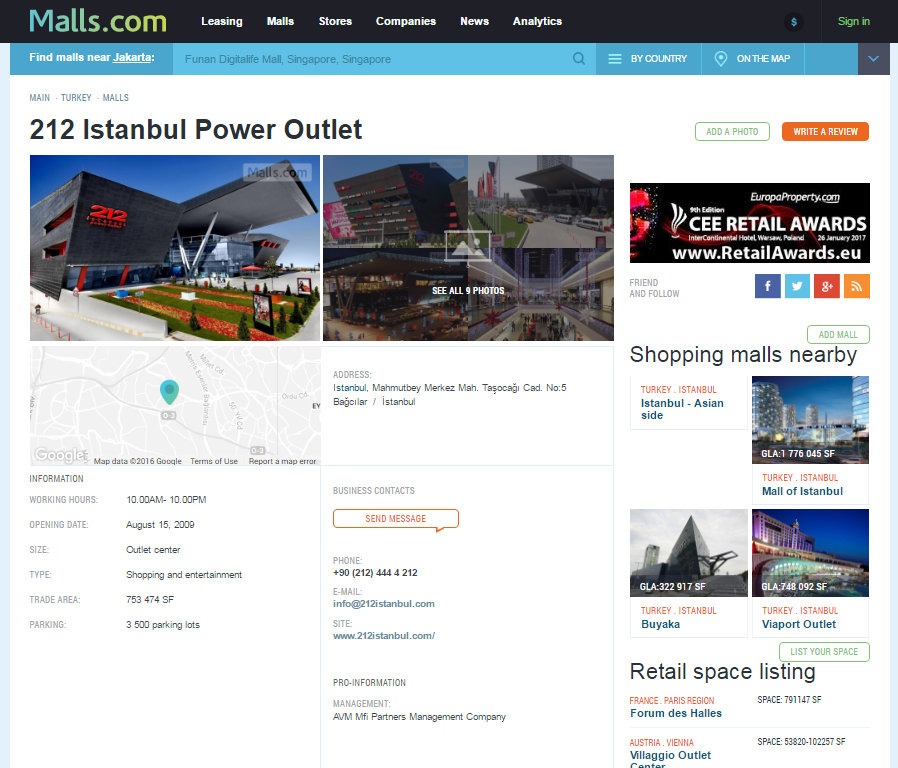898x768 pixels.
Task: Expand the search bar chevron dropdown
Action: point(874,59)
